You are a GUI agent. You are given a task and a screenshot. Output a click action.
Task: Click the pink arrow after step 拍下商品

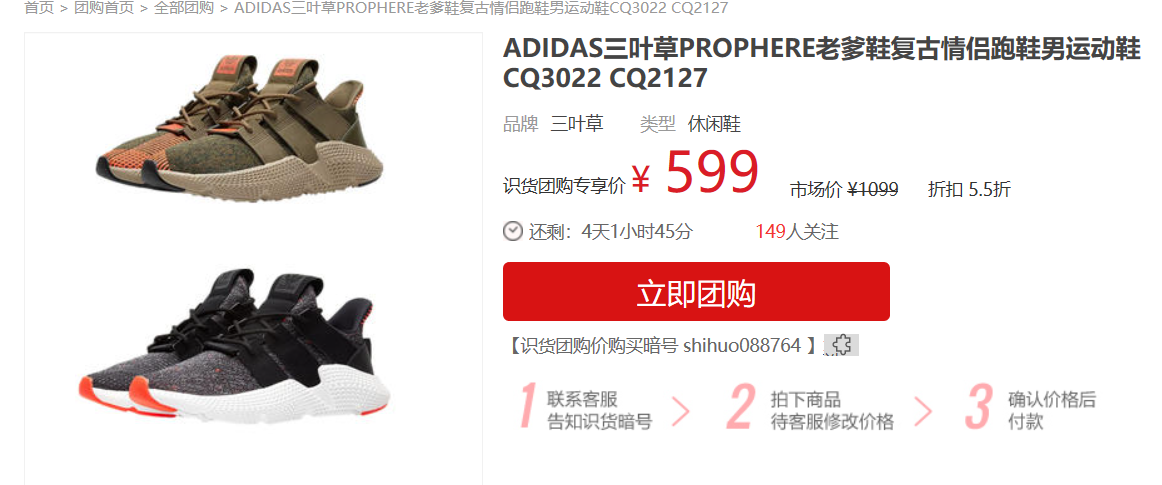point(923,410)
